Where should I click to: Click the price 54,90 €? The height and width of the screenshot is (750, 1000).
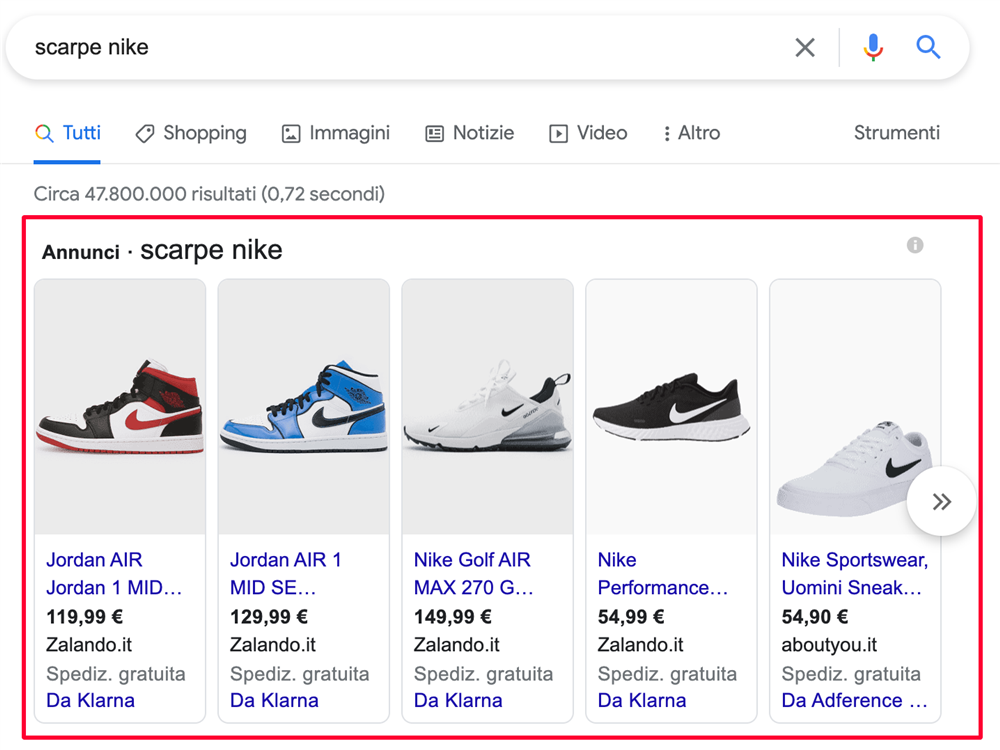click(x=814, y=617)
